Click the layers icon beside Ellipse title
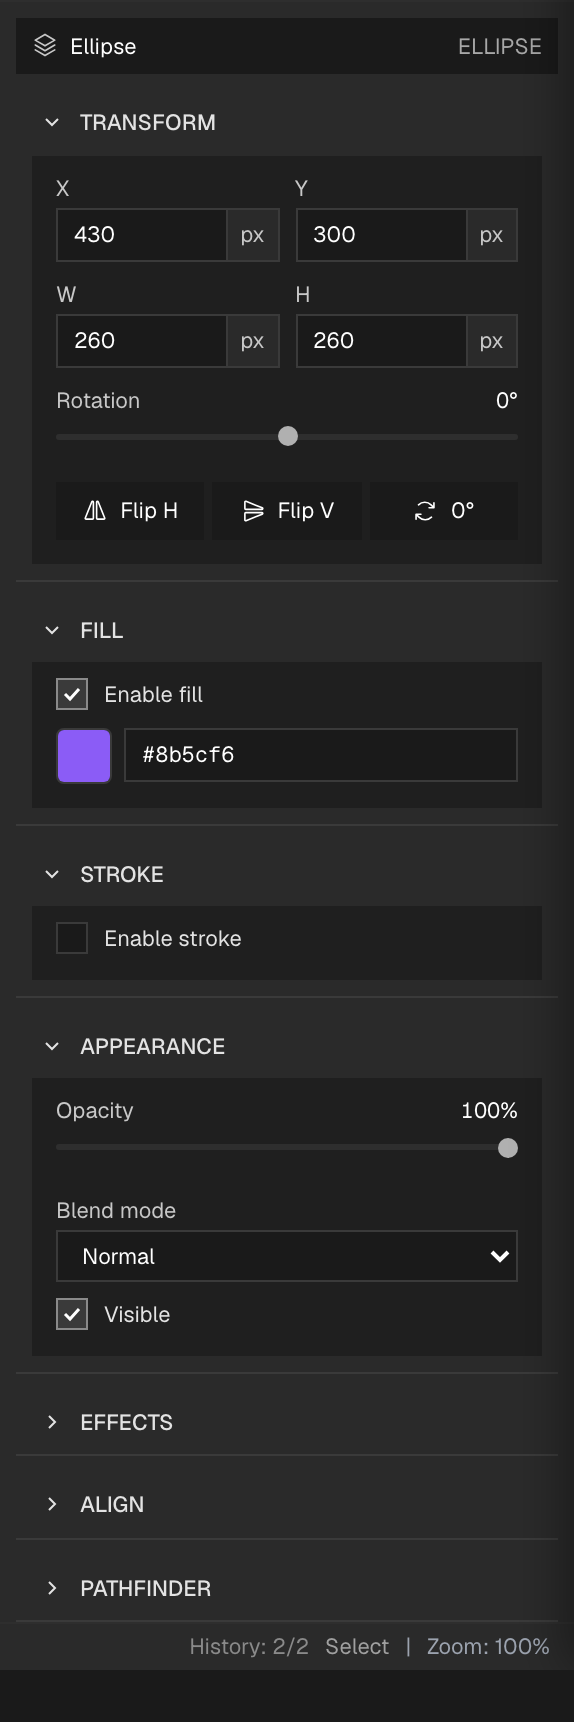574x1722 pixels. pyautogui.click(x=45, y=46)
